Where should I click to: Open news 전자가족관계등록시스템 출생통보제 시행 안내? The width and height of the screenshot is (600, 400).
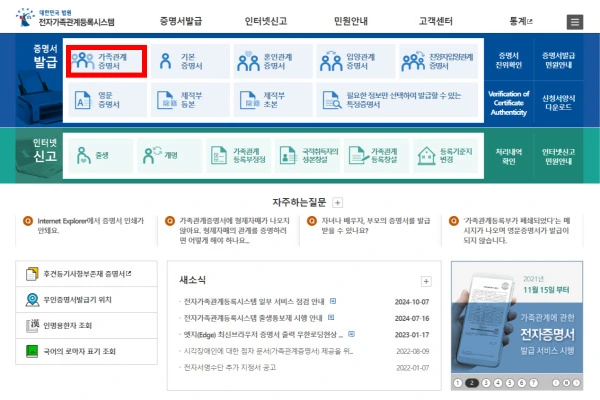(253, 318)
